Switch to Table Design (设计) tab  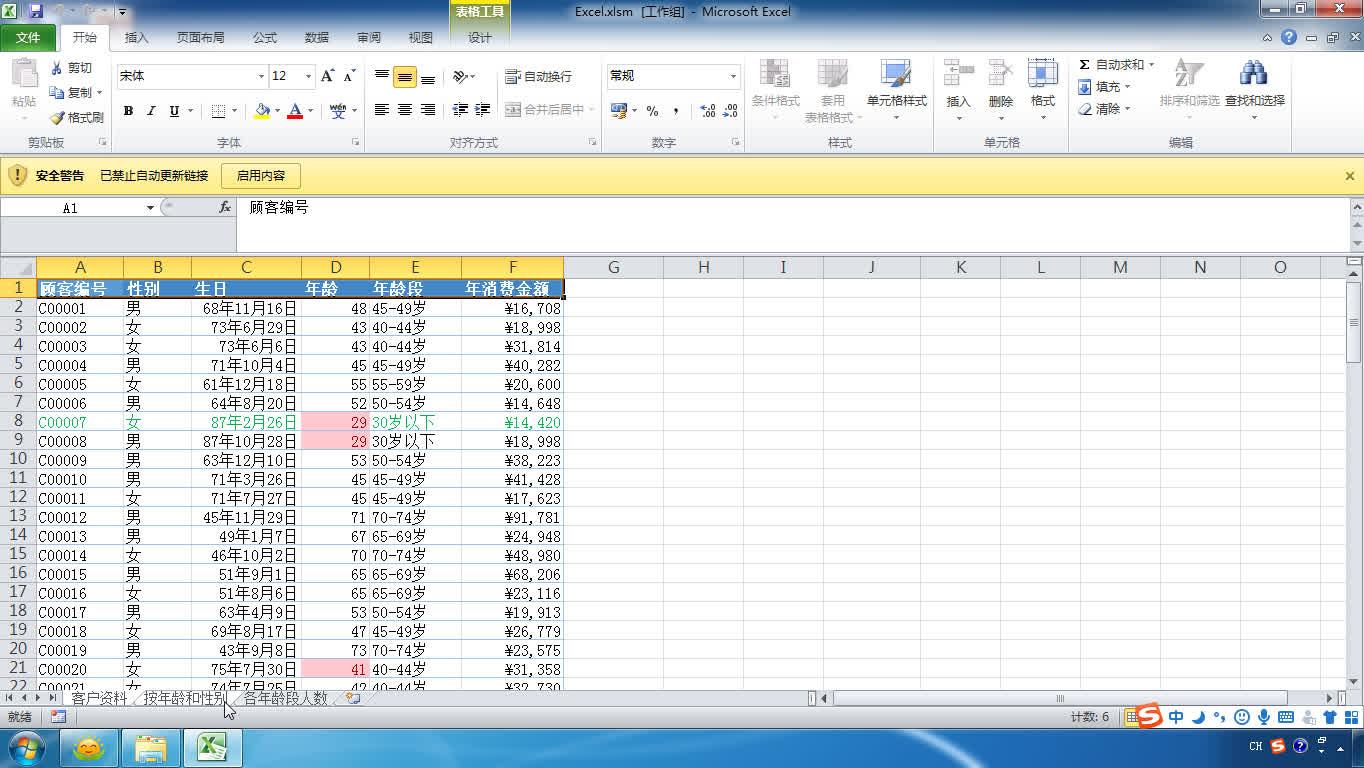click(480, 38)
